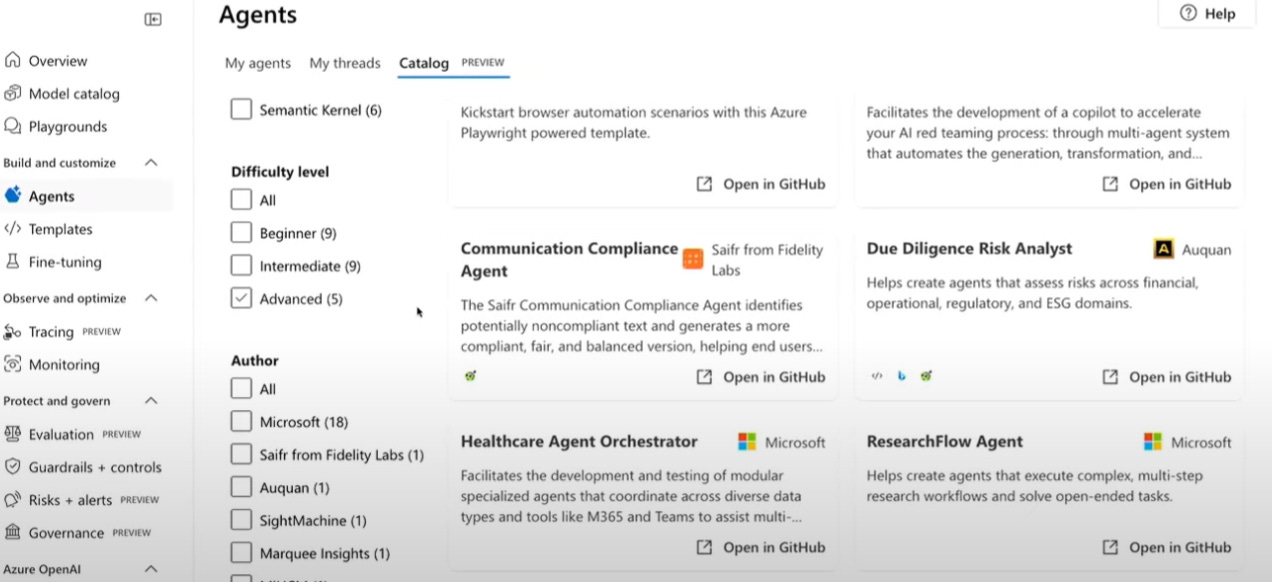Click the Due Diligence Risk Analyst title
The height and width of the screenshot is (582, 1272).
click(969, 249)
